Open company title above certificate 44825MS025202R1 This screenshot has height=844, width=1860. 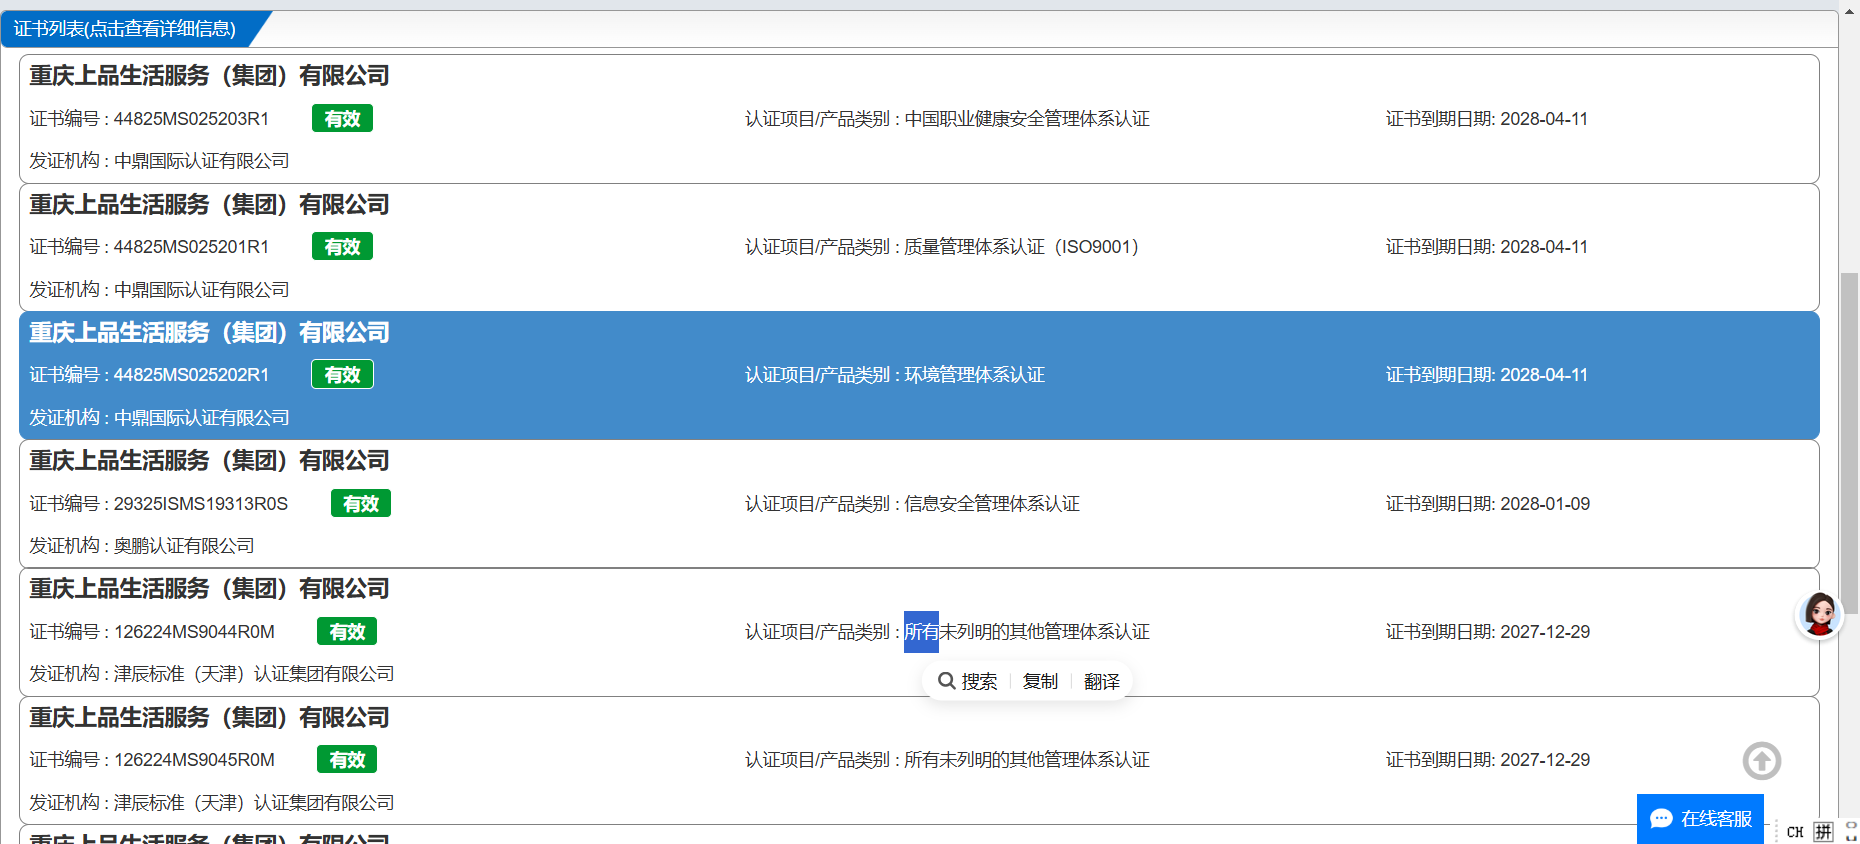tap(209, 333)
